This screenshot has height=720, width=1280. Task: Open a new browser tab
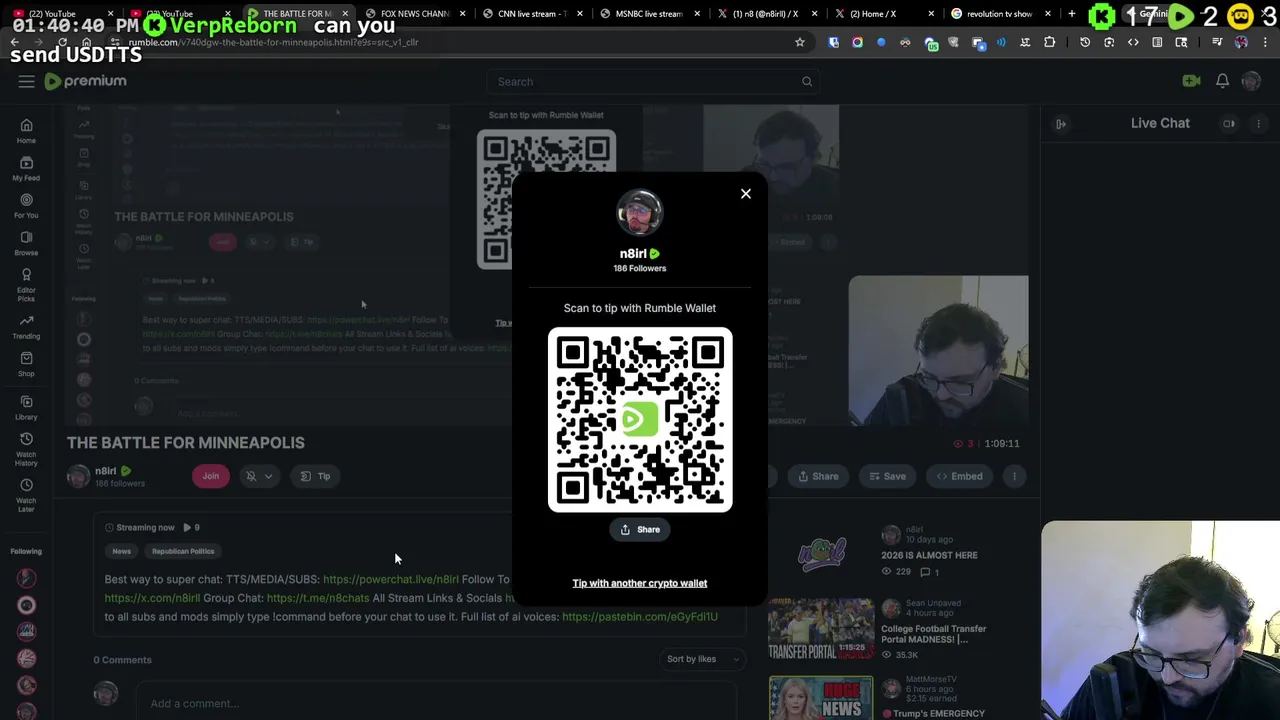tap(1071, 14)
